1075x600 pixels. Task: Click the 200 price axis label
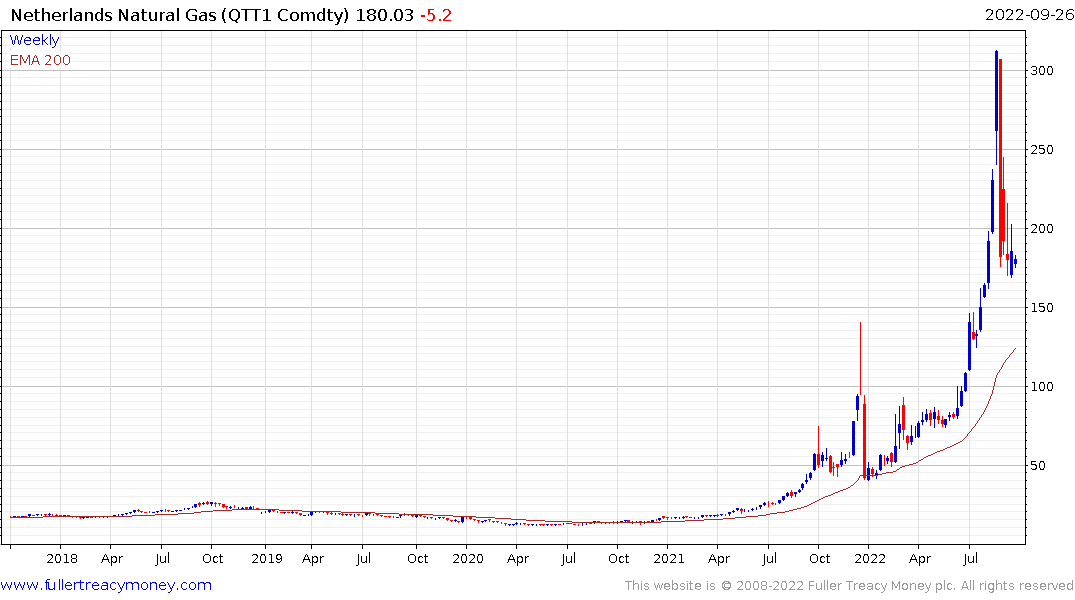pos(1042,228)
